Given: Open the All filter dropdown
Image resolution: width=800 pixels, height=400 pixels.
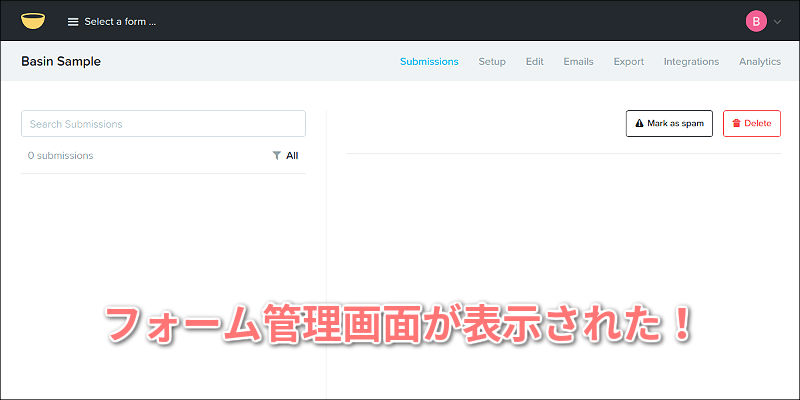Looking at the screenshot, I should (286, 156).
